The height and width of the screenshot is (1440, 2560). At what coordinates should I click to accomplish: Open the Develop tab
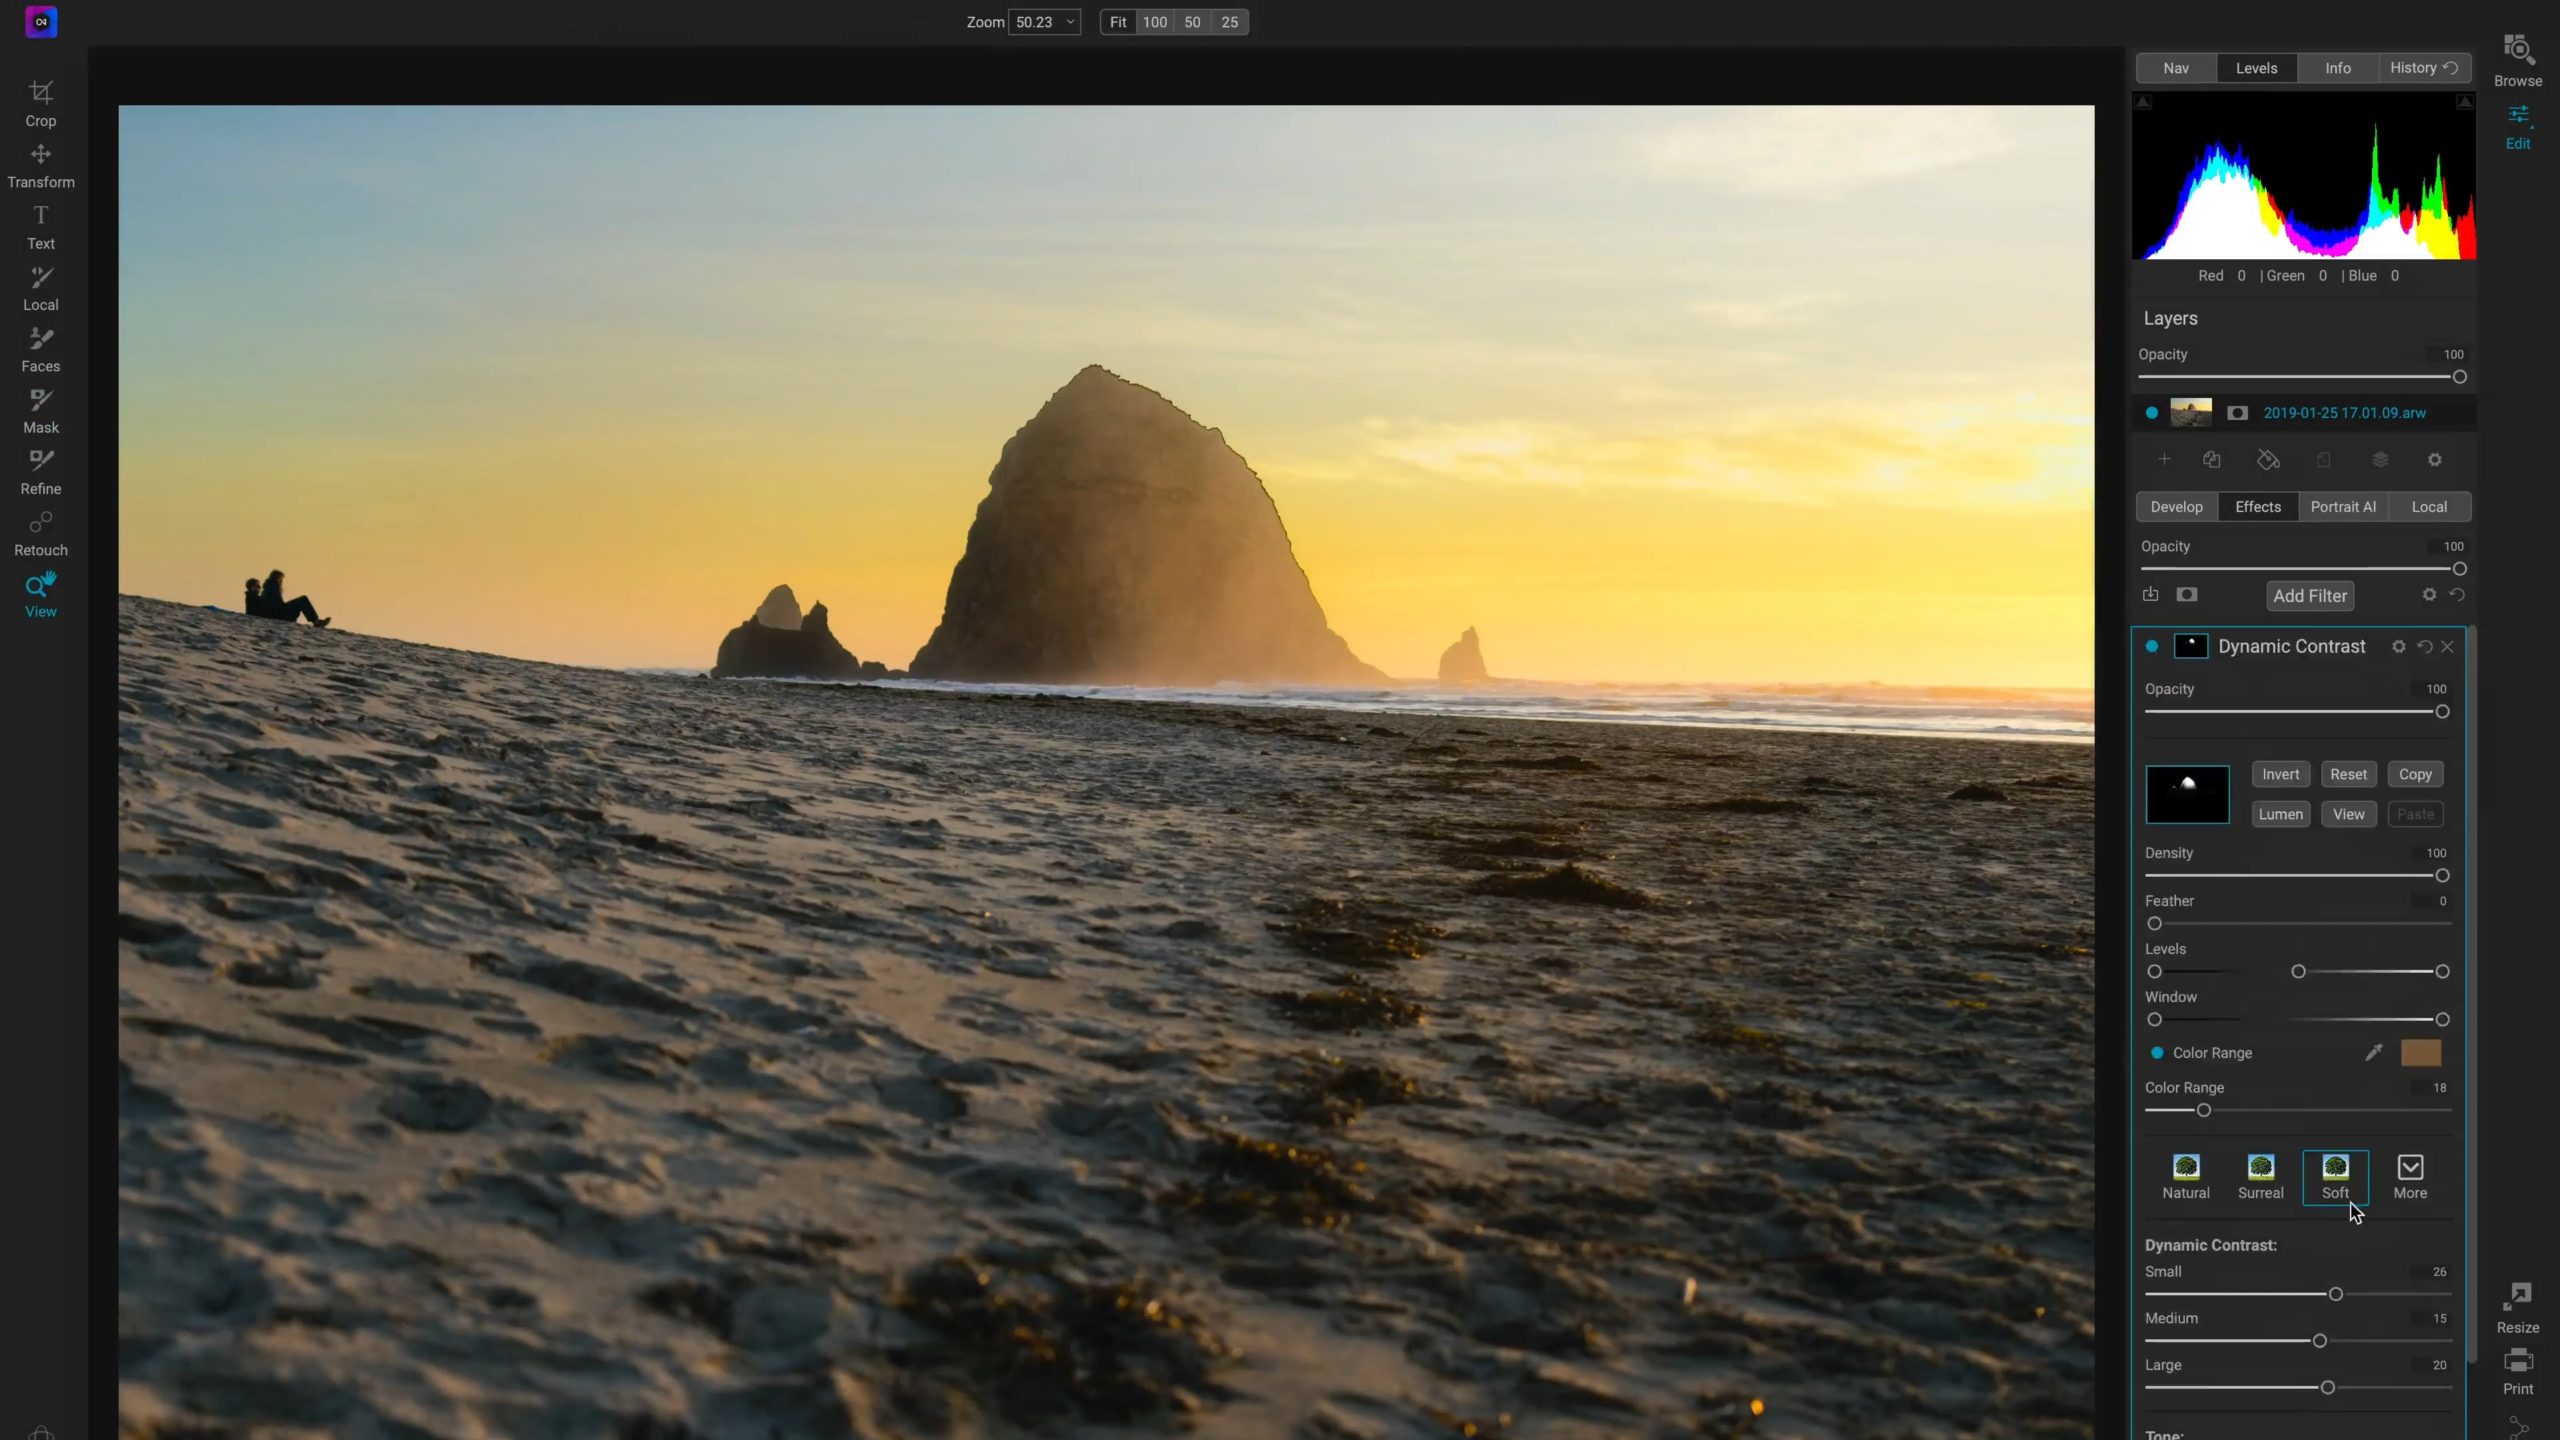click(2176, 507)
